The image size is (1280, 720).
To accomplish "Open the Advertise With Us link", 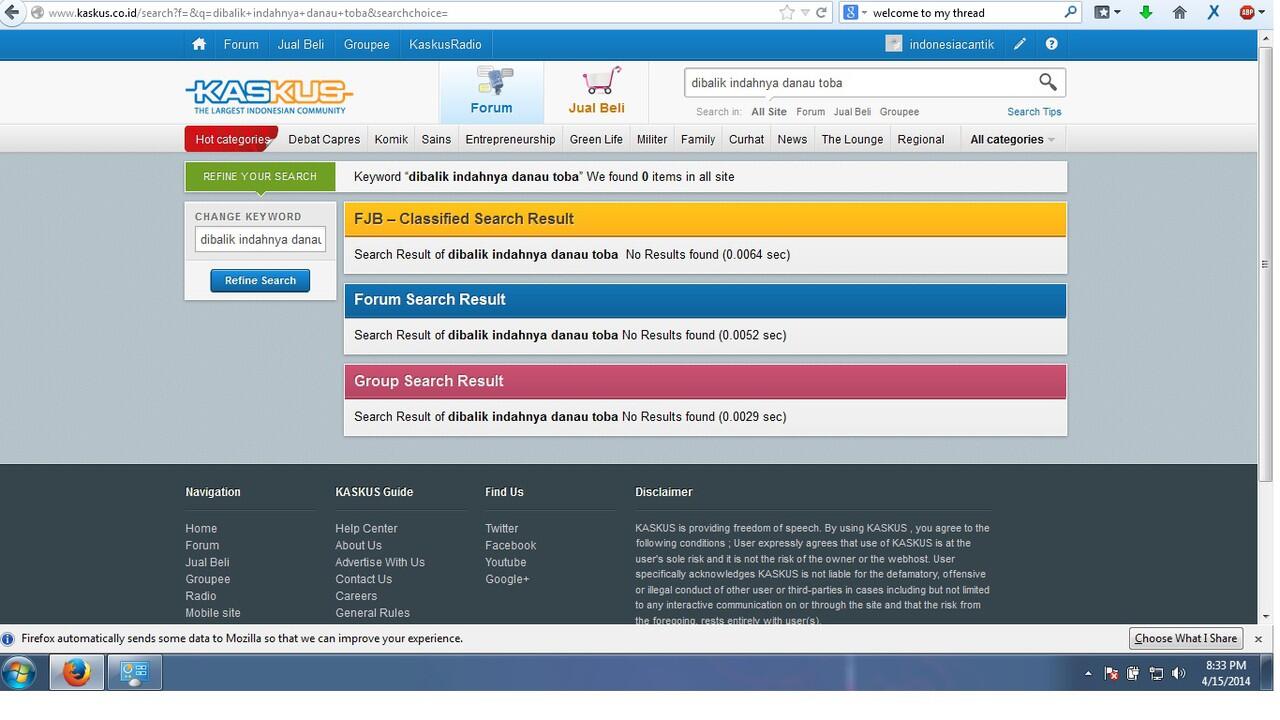I will coord(380,562).
